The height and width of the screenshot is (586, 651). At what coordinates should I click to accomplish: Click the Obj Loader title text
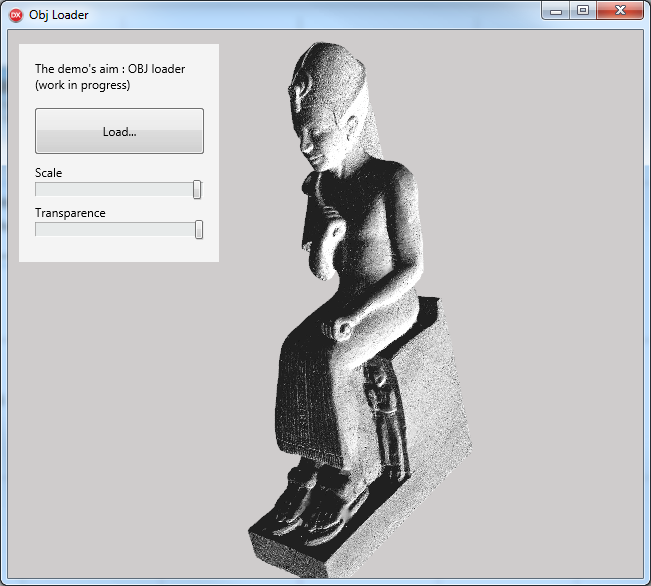59,15
